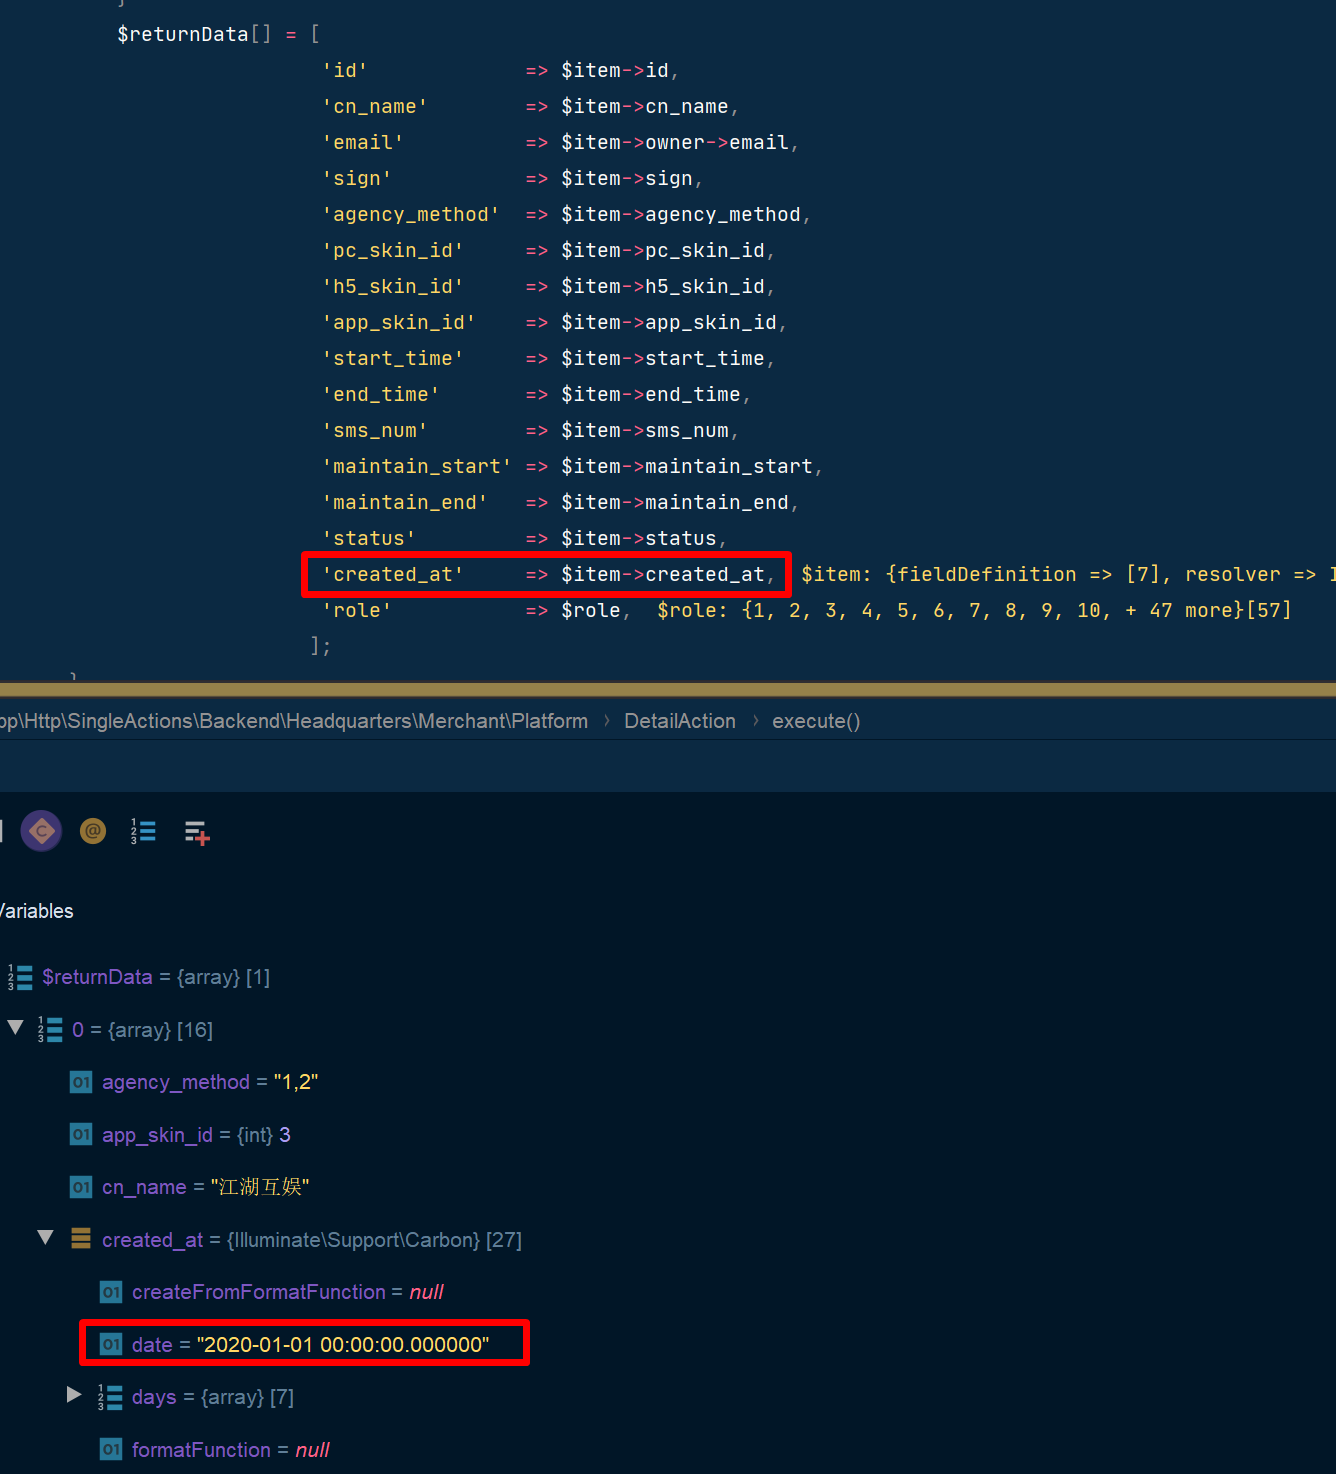
Task: Click the object icon beside created_at variable
Action: [x=80, y=1239]
